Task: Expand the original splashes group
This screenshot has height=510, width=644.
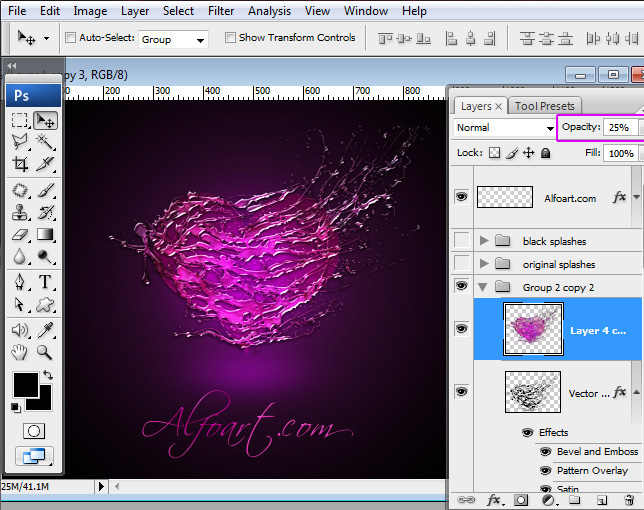Action: pos(485,264)
